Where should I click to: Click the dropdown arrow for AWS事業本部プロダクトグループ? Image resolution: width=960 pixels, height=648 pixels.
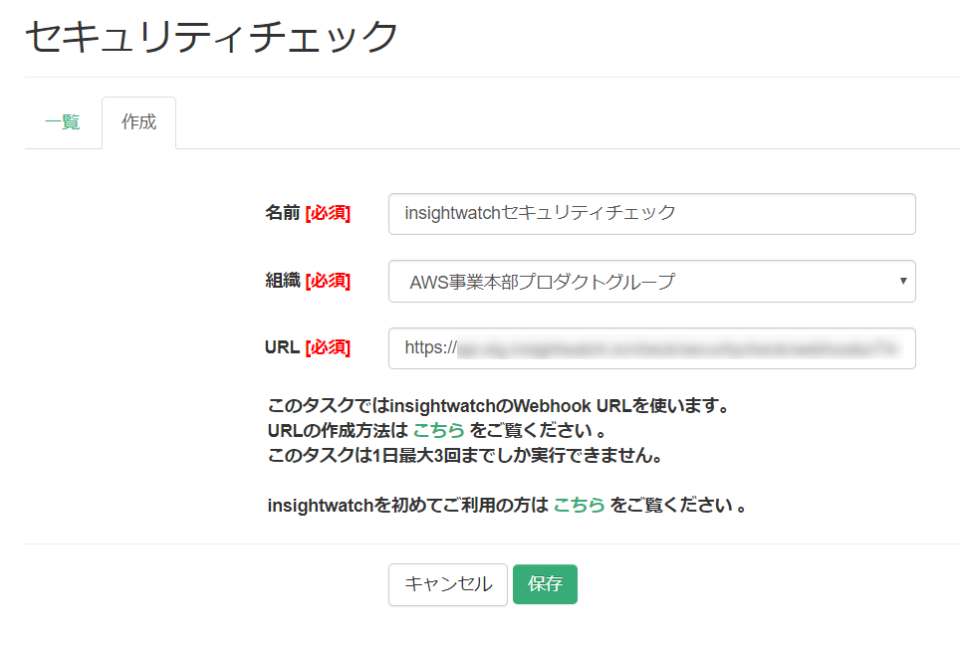coord(903,281)
